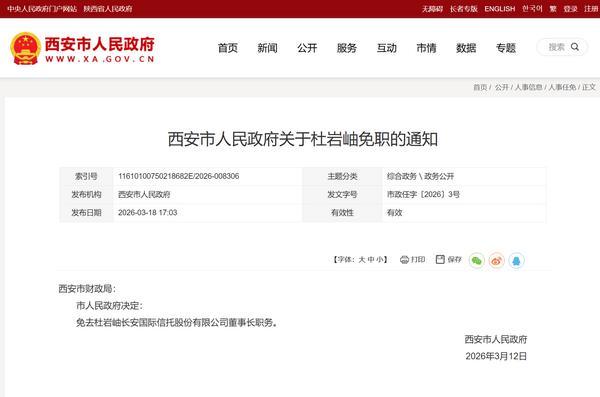Open 陕西省人民政府 link

108,9
